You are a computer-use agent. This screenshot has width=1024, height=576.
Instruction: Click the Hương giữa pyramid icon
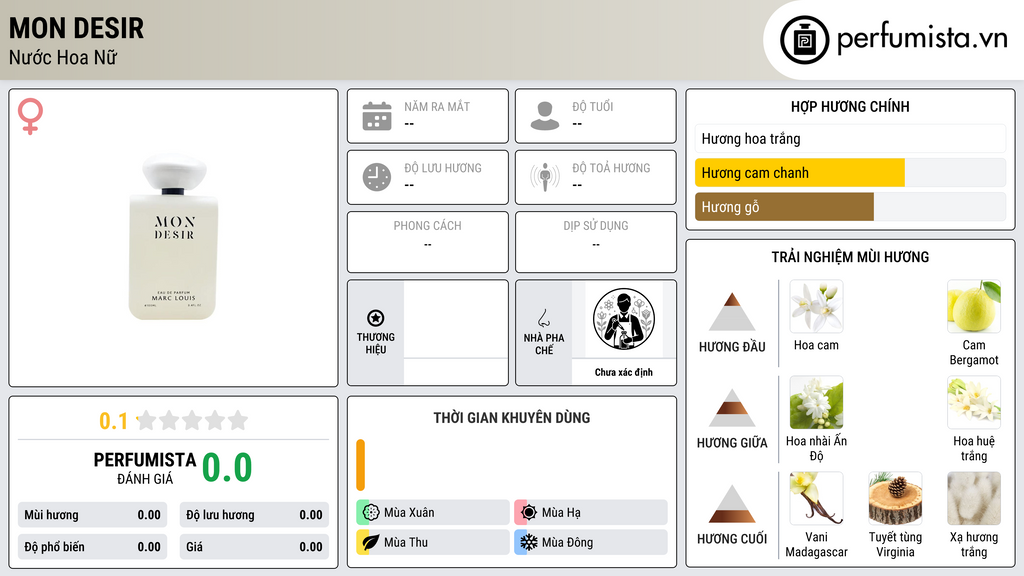point(732,408)
